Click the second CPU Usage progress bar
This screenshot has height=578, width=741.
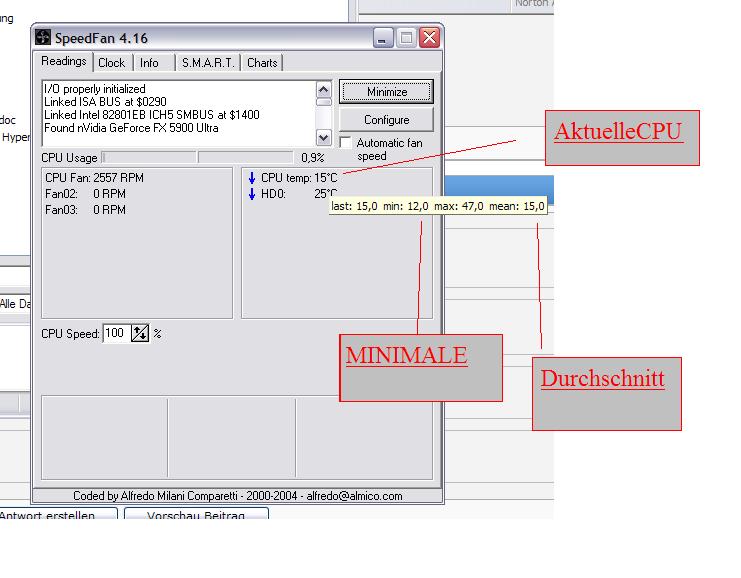click(x=246, y=157)
